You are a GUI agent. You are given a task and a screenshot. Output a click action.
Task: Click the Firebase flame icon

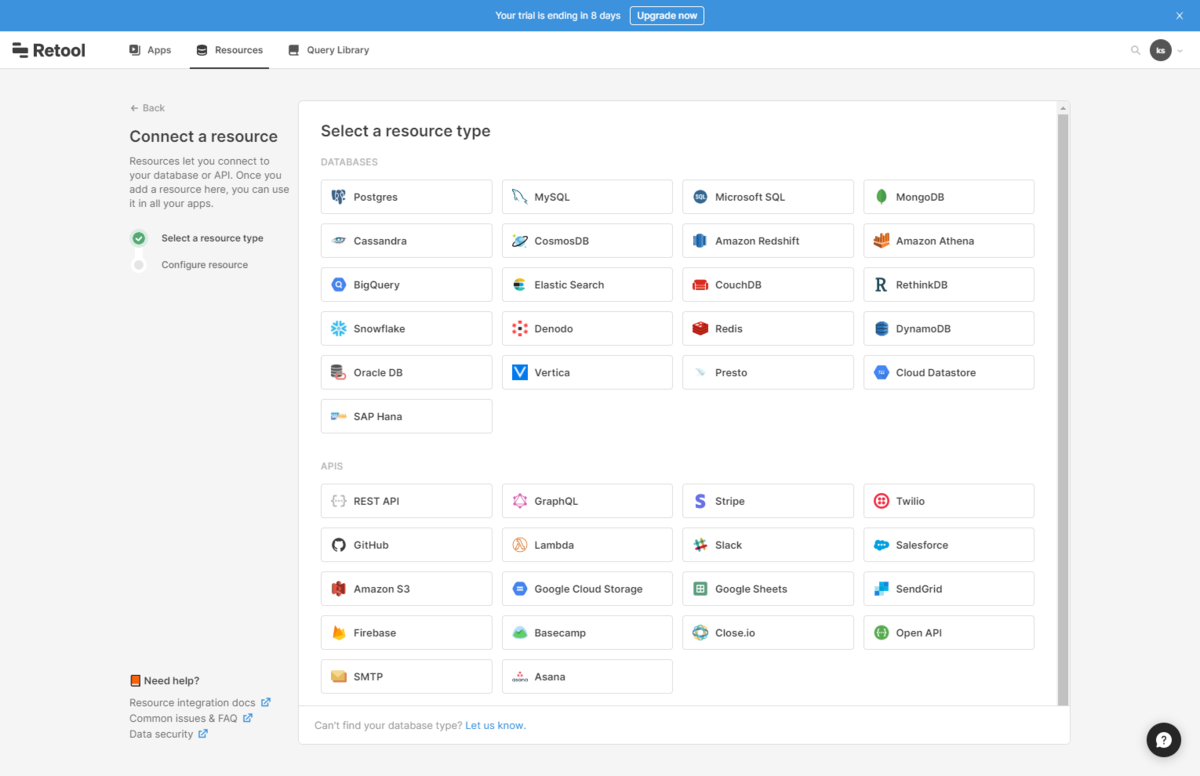click(x=339, y=633)
